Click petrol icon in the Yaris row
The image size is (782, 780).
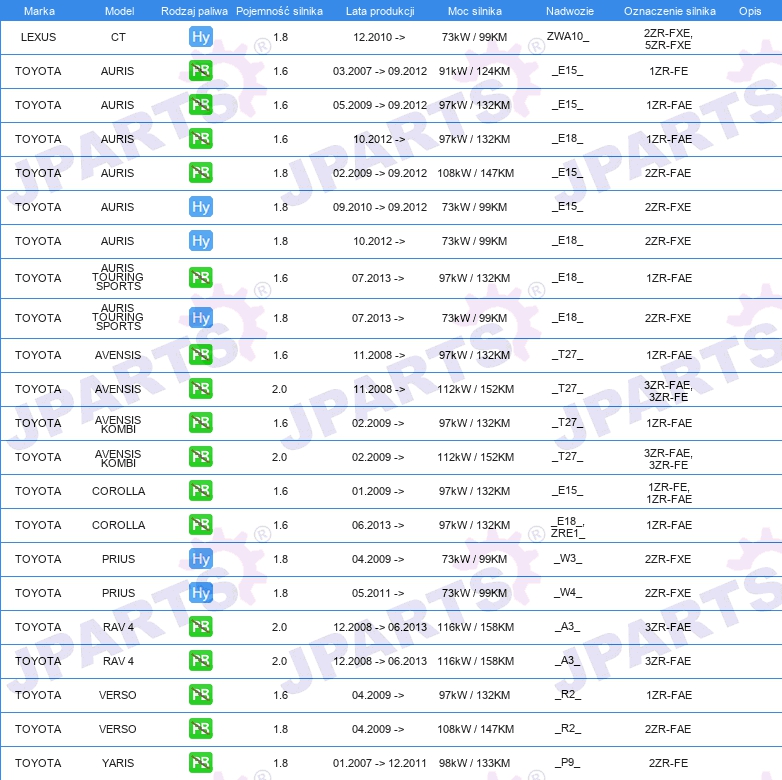201,763
